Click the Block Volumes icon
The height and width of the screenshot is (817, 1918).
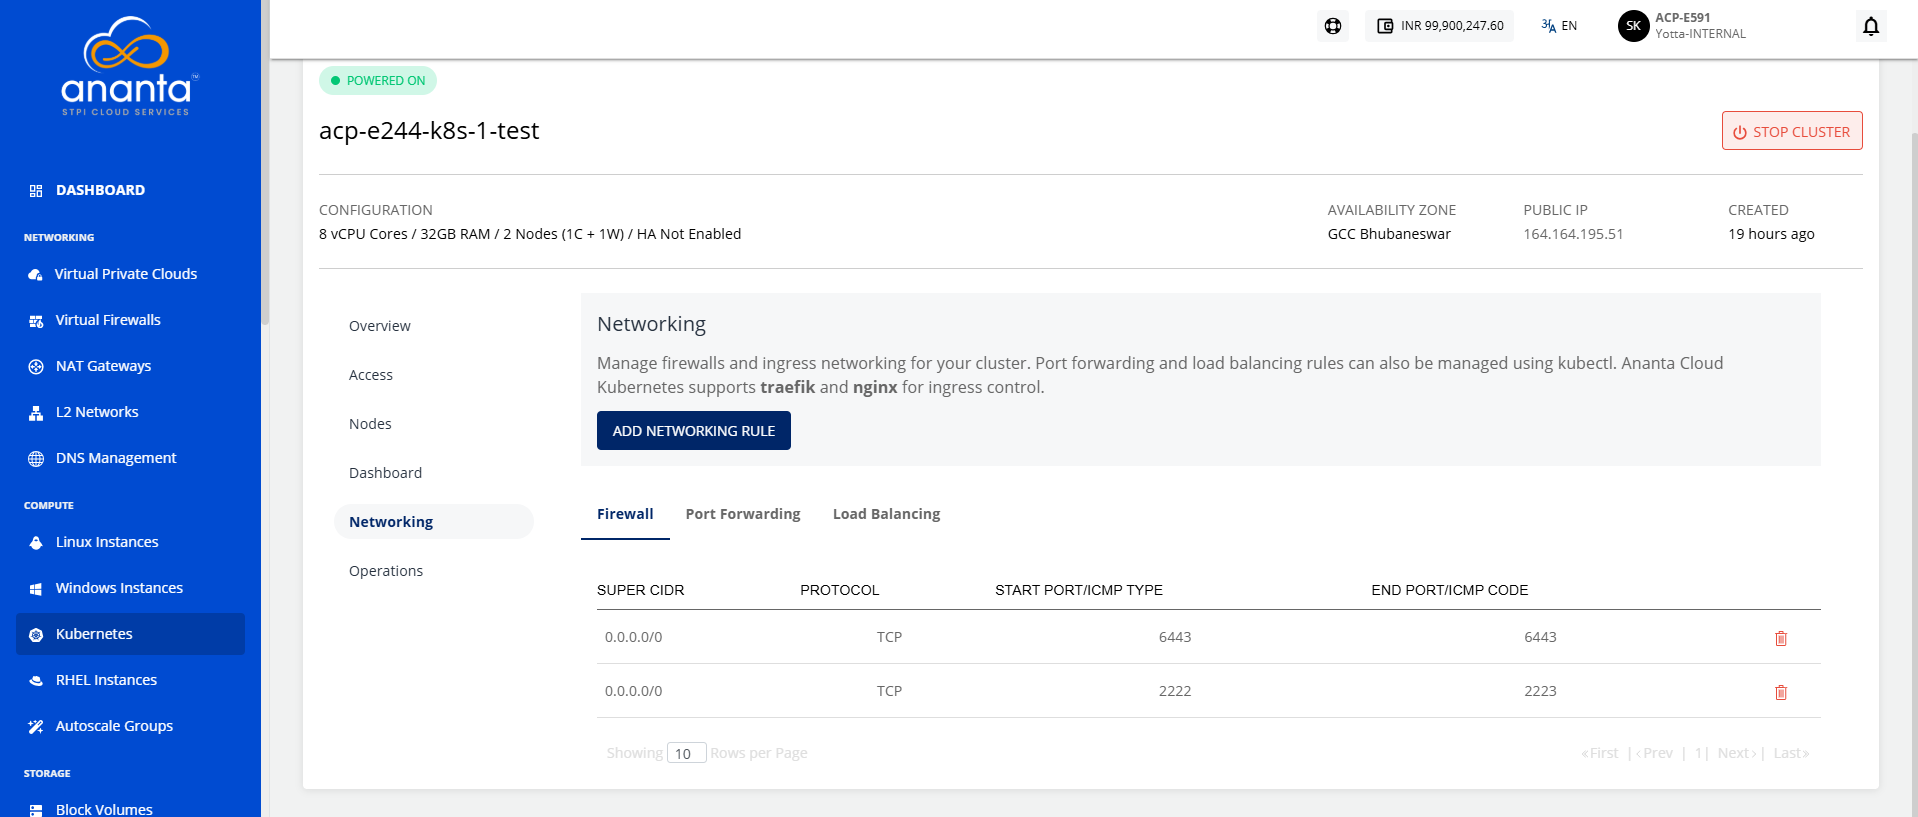click(x=36, y=810)
